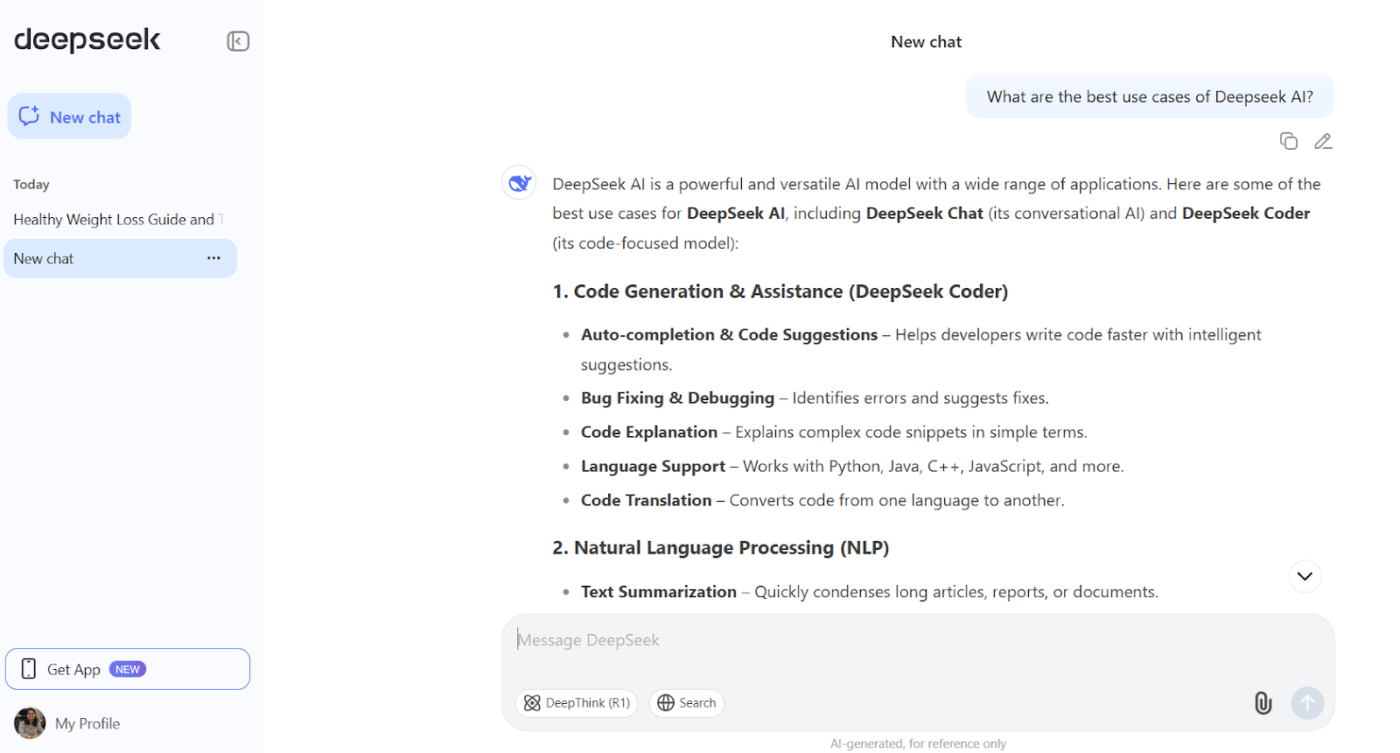Image resolution: width=1400 pixels, height=753 pixels.
Task: Click the Today section label
Action: (31, 184)
